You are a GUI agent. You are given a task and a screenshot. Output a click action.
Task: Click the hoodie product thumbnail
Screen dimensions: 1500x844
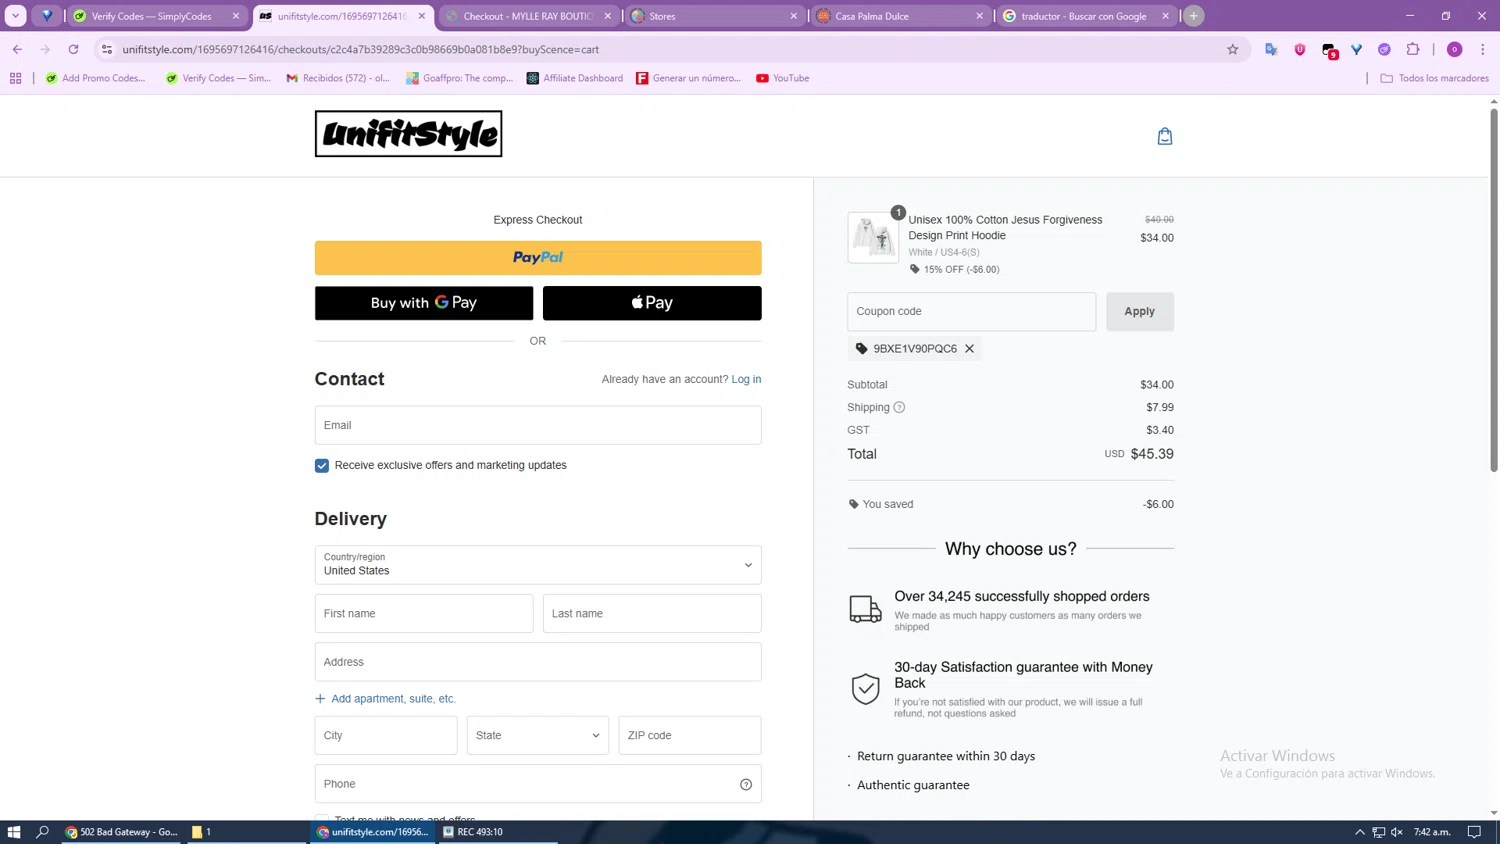(x=873, y=238)
